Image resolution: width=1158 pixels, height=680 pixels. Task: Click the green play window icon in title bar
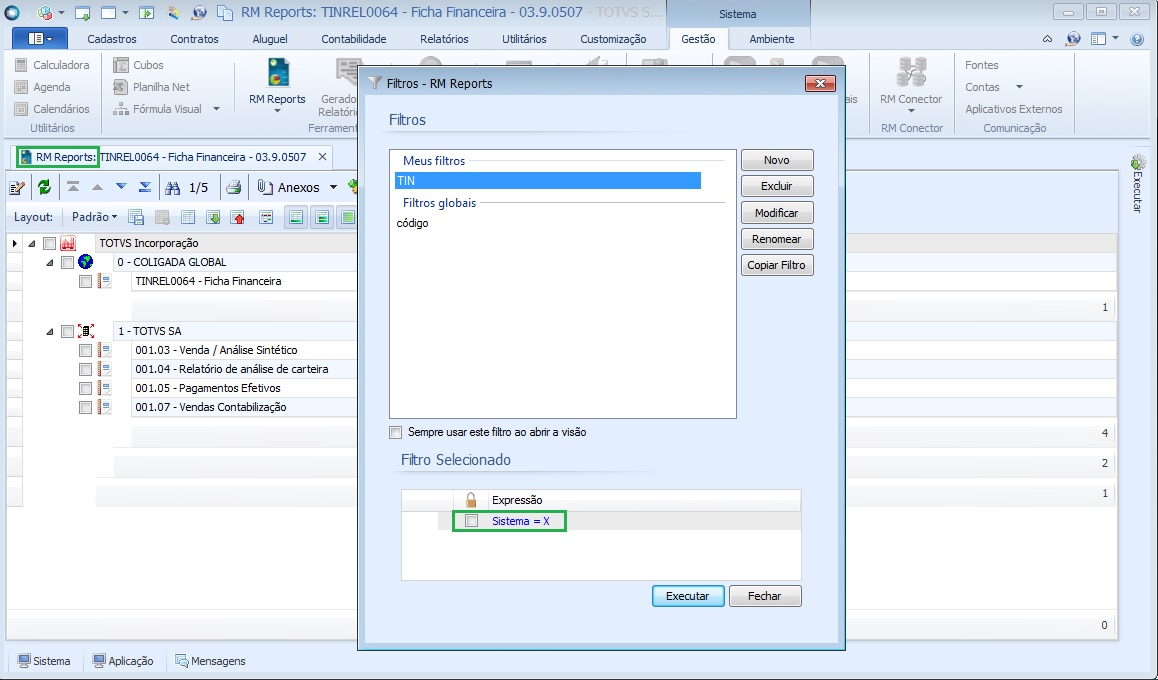point(147,13)
